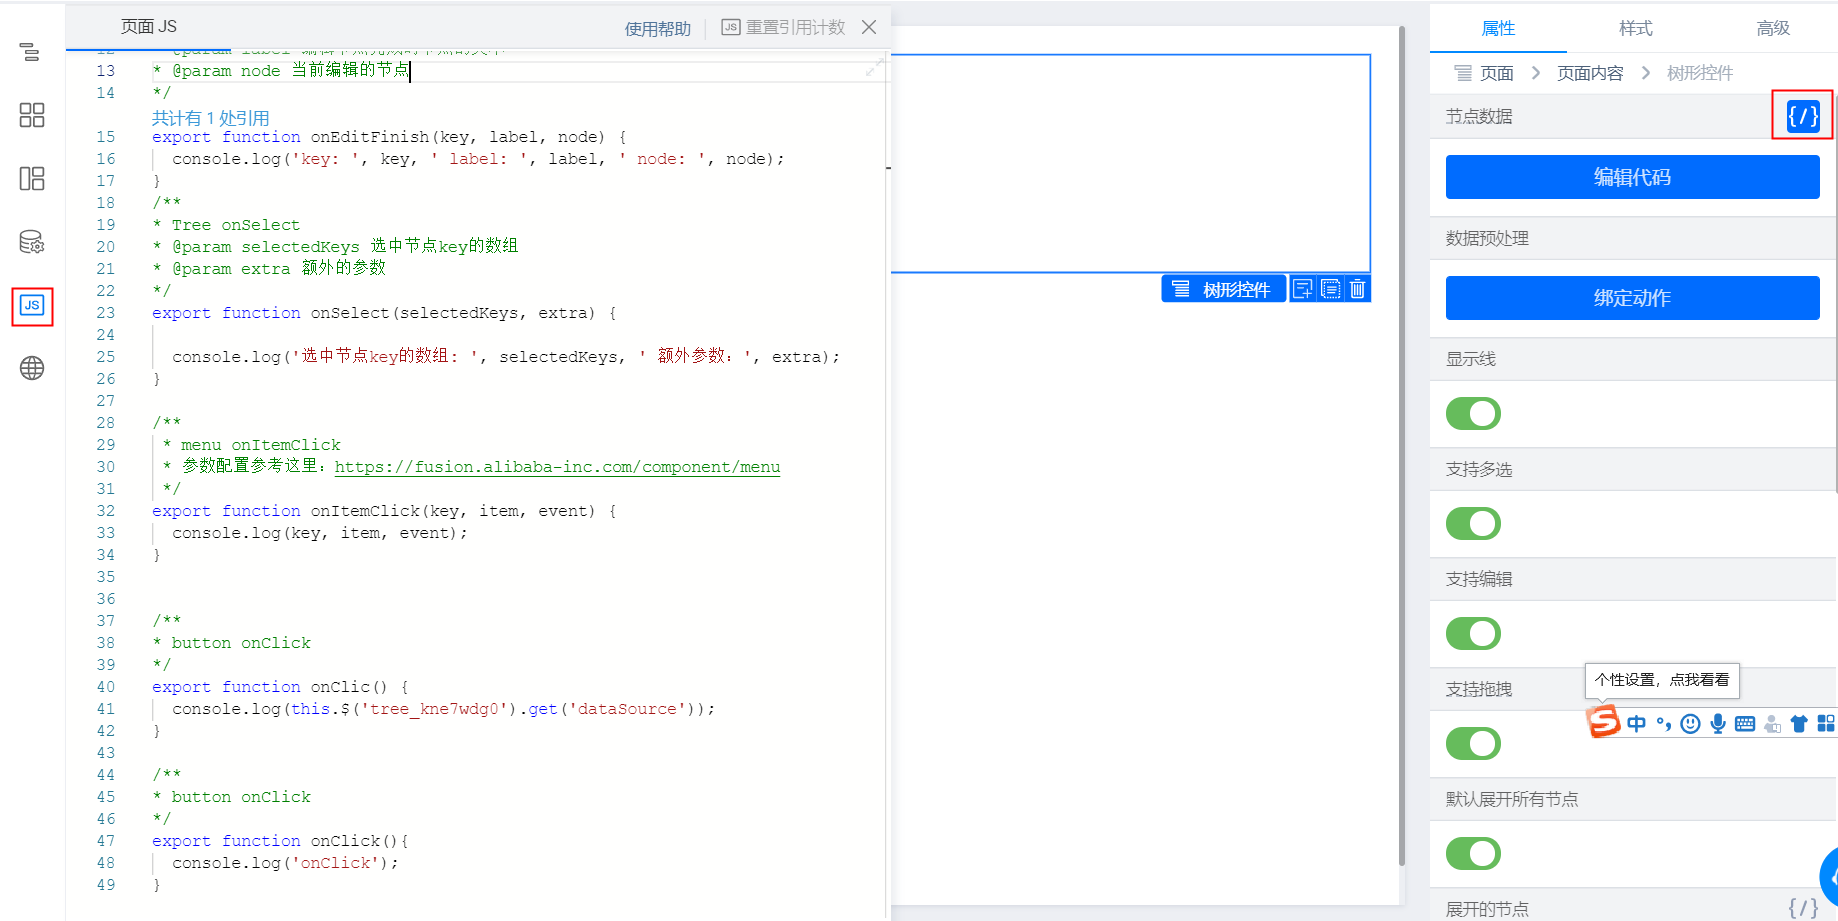Open the JS action panel icon

pos(32,306)
